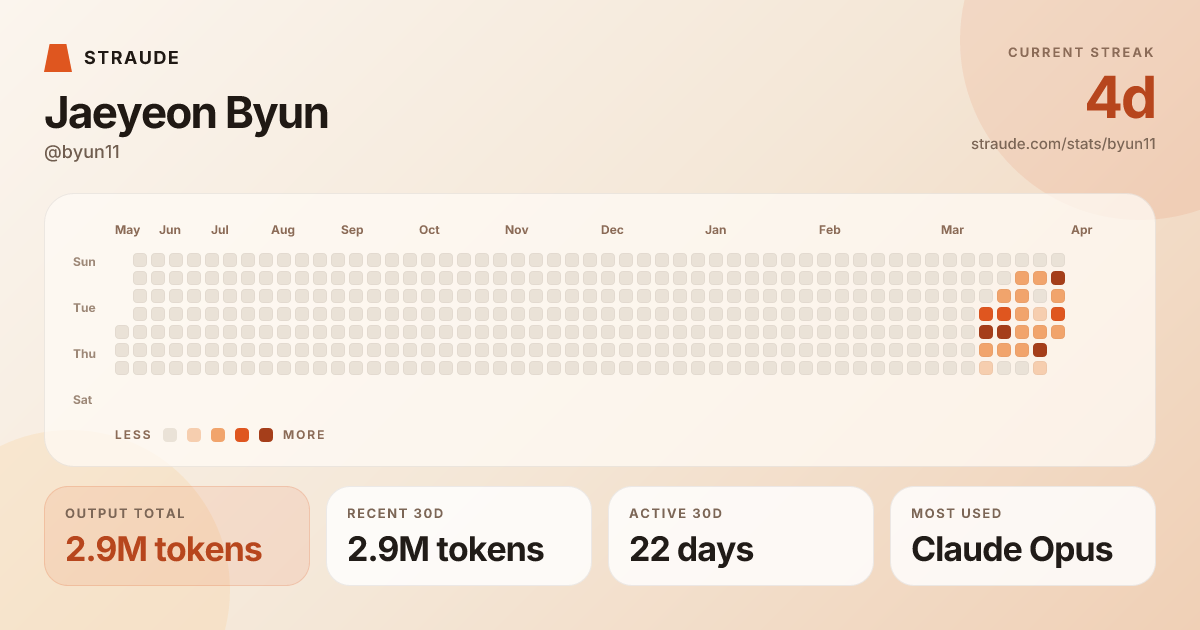
Task: Click the pale peach legend swatch
Action: 194,435
